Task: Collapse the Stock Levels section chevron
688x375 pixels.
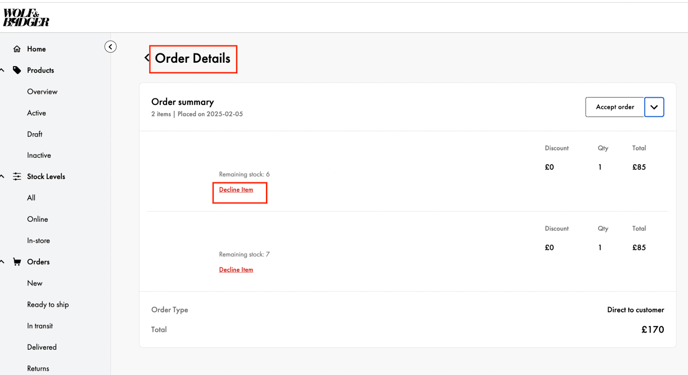Action: coord(3,176)
